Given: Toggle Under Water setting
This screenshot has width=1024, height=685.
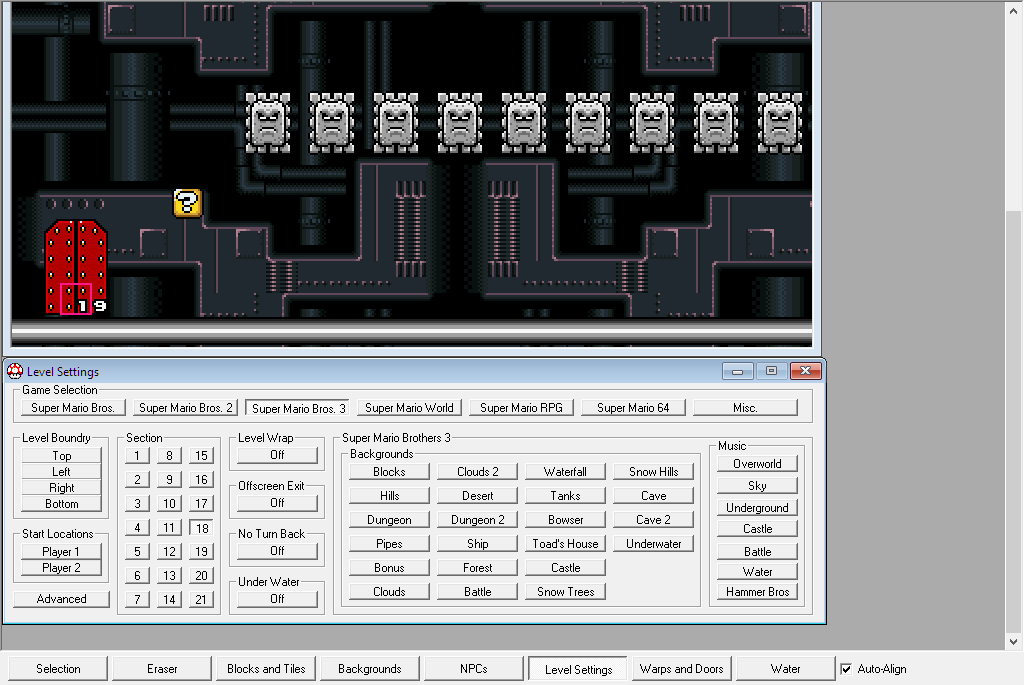Looking at the screenshot, I should [x=277, y=599].
